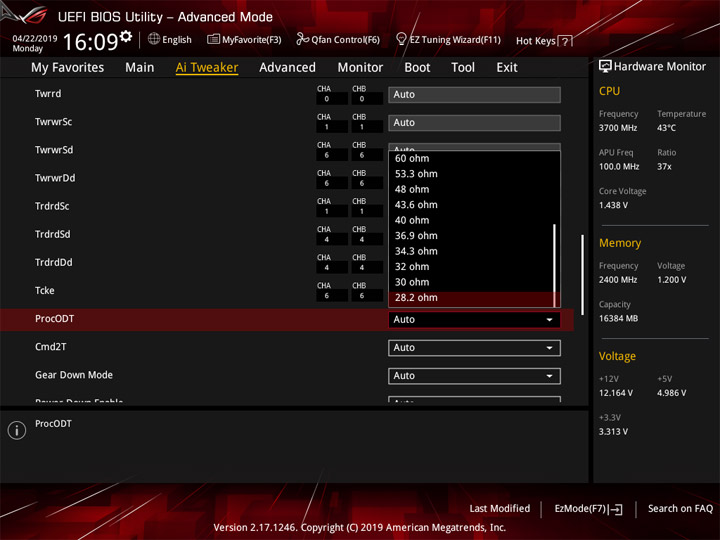
Task: Open the Cmd2T dropdown
Action: 474,348
